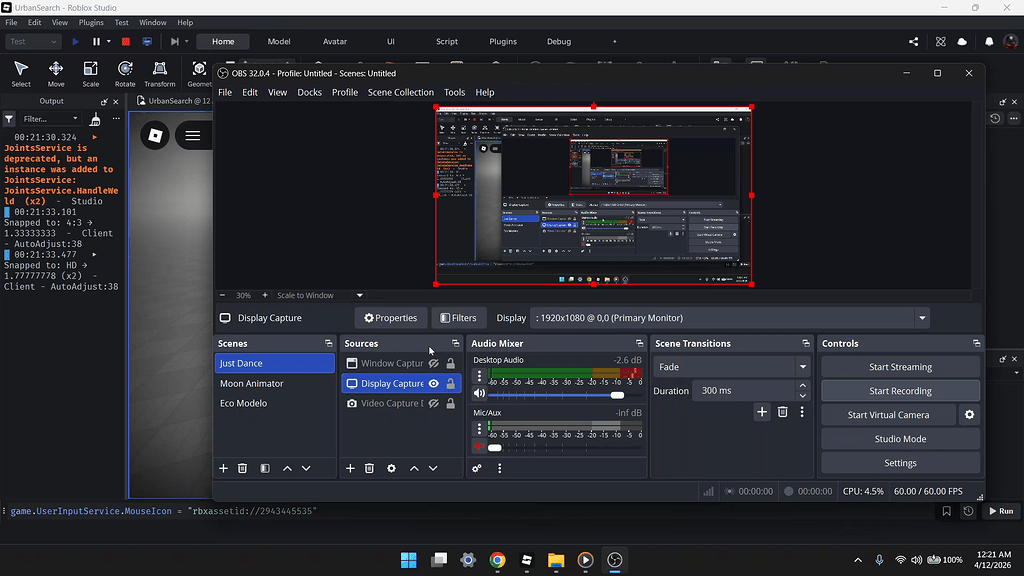Click Start Recording button
The image size is (1024, 576).
pos(900,391)
